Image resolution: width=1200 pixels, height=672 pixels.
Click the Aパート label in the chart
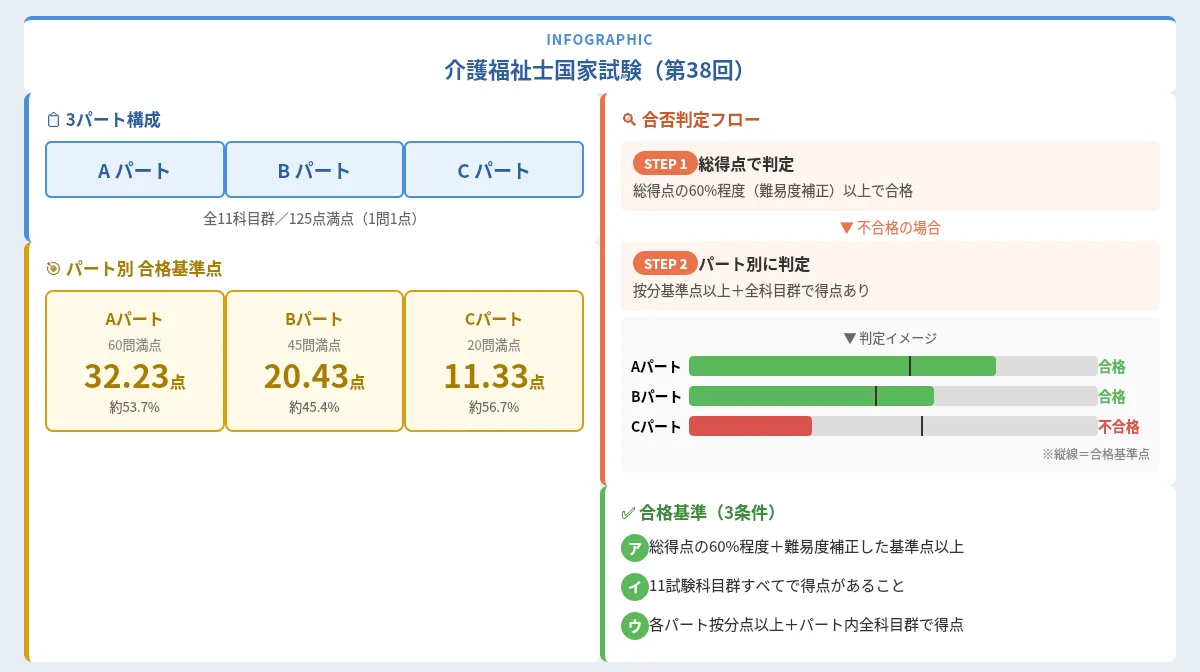tap(656, 366)
